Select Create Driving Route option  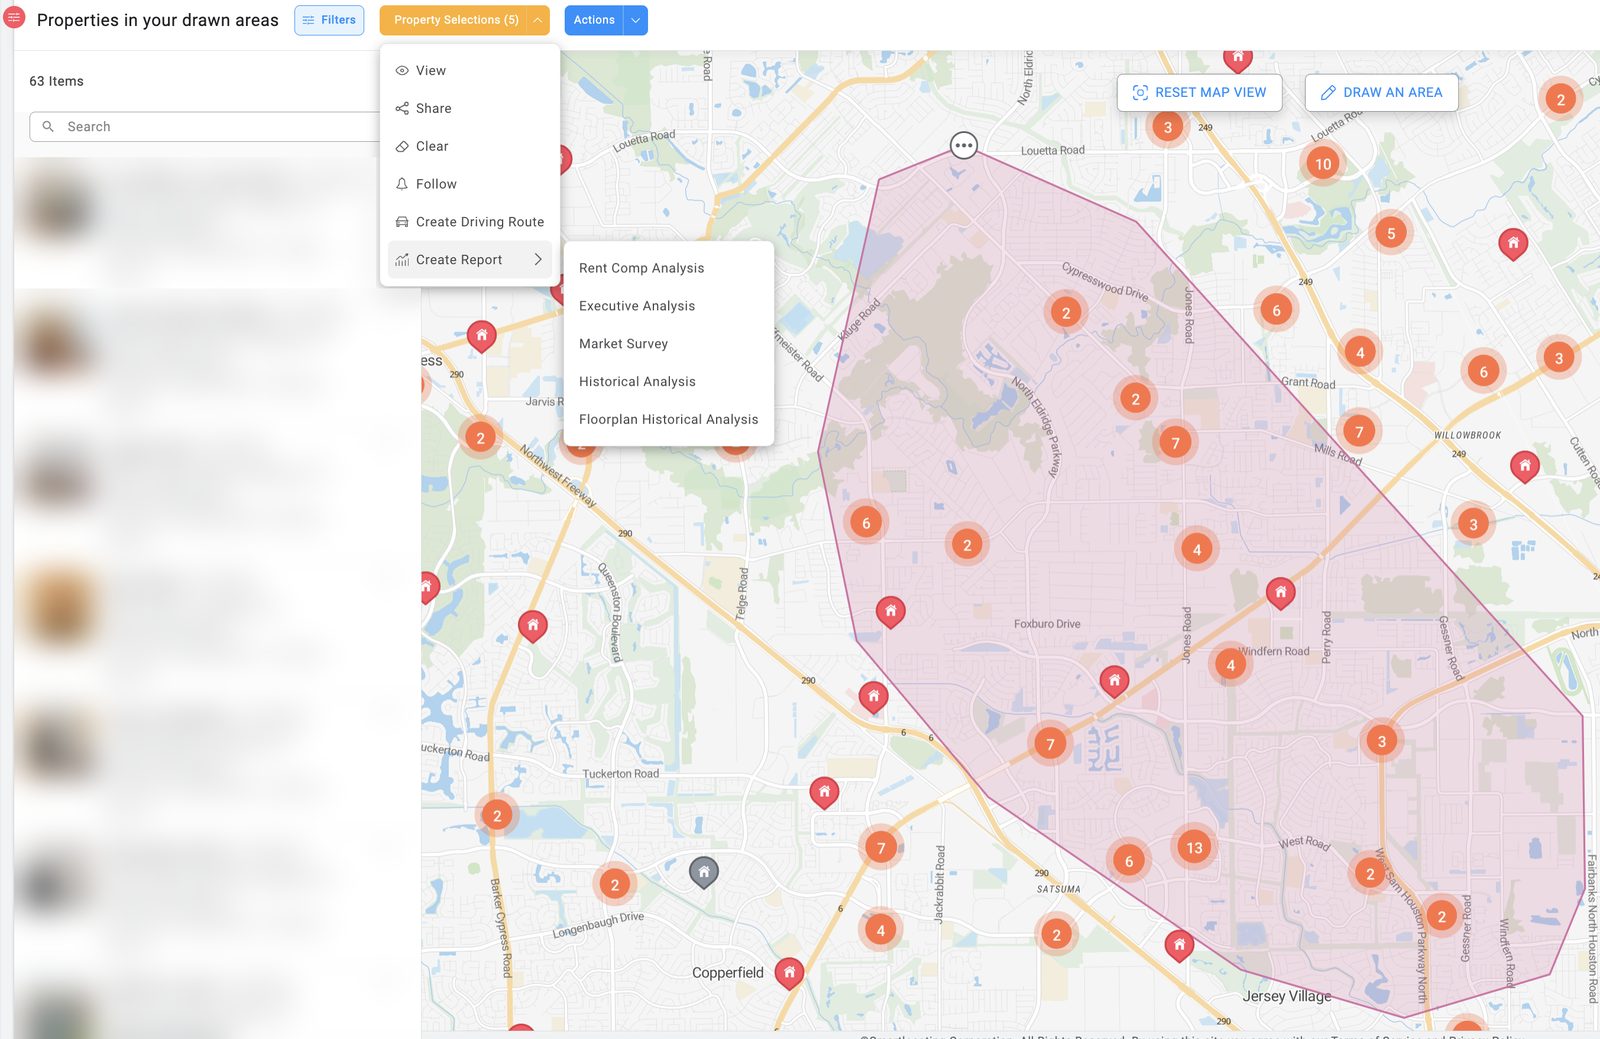tap(470, 222)
